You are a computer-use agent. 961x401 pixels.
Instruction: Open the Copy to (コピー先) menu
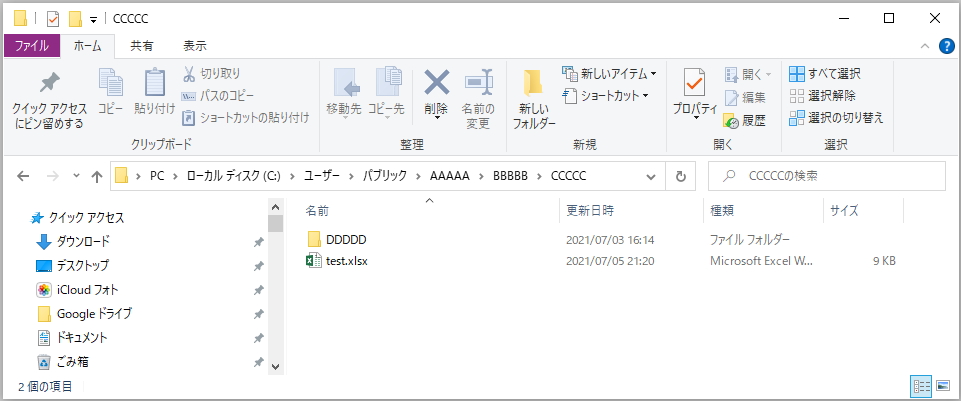coord(386,93)
